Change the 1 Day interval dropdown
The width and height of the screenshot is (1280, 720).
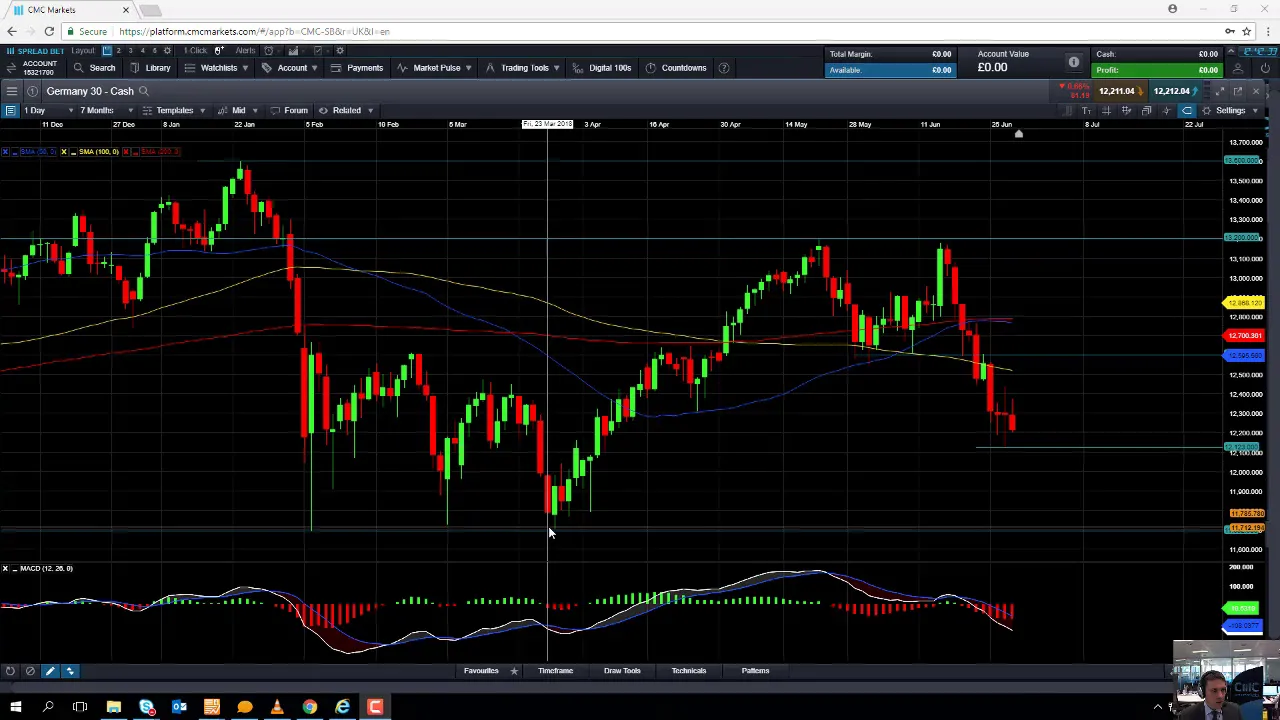48,110
